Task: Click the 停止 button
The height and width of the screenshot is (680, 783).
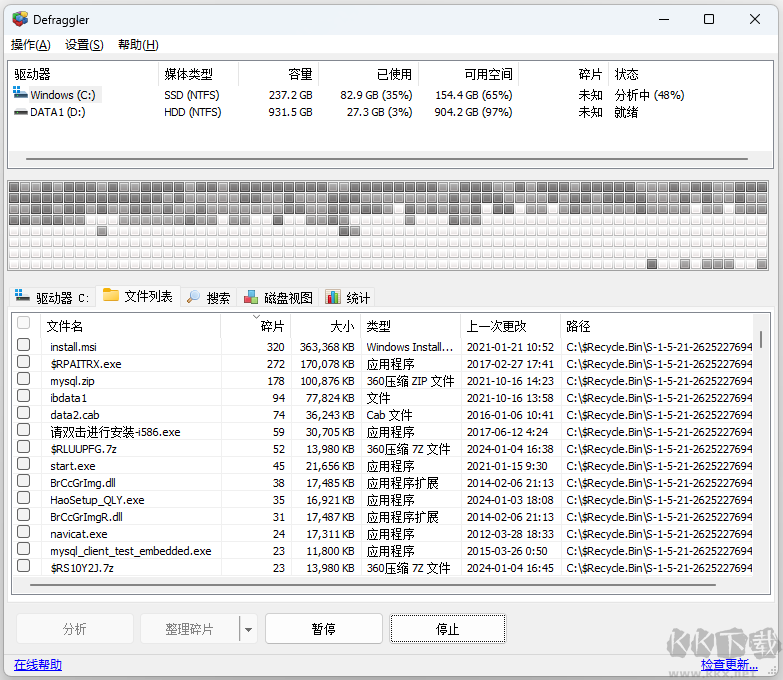Action: (447, 629)
